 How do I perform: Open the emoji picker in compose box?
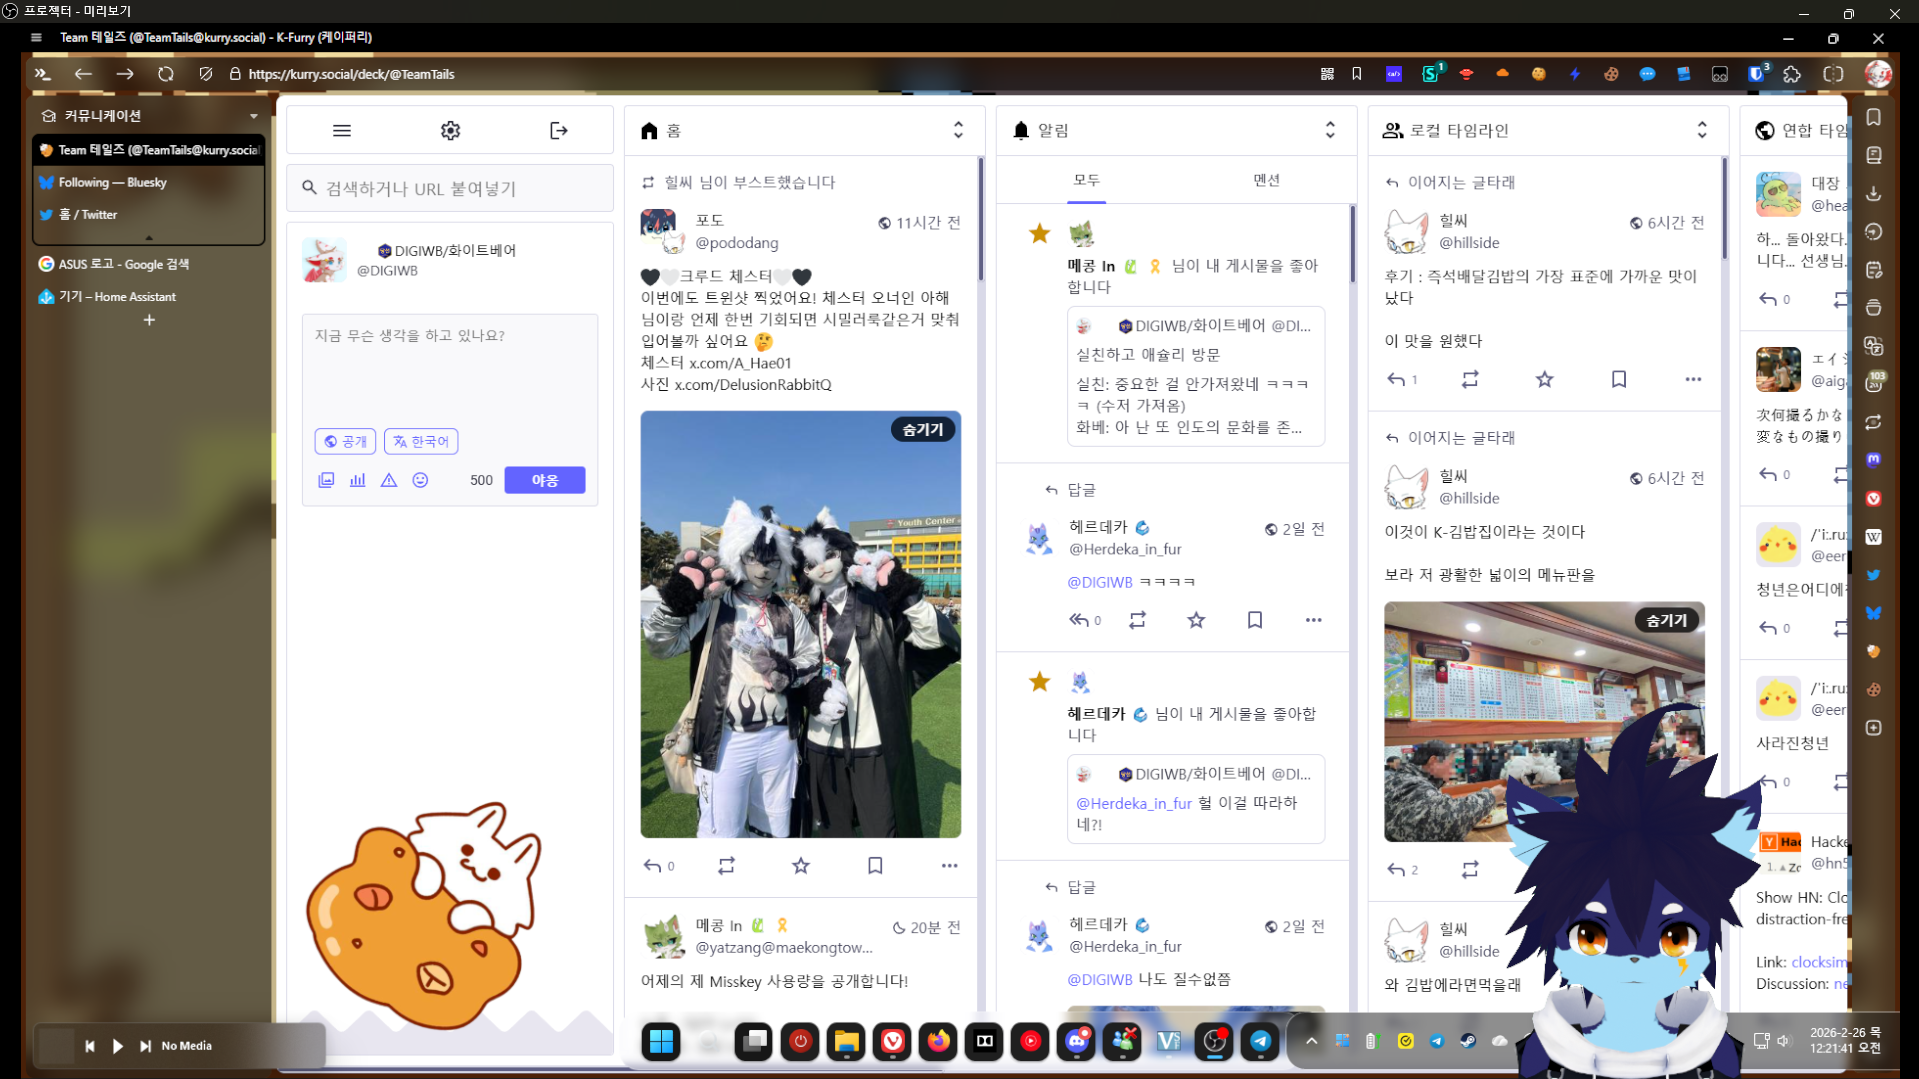[x=420, y=480]
